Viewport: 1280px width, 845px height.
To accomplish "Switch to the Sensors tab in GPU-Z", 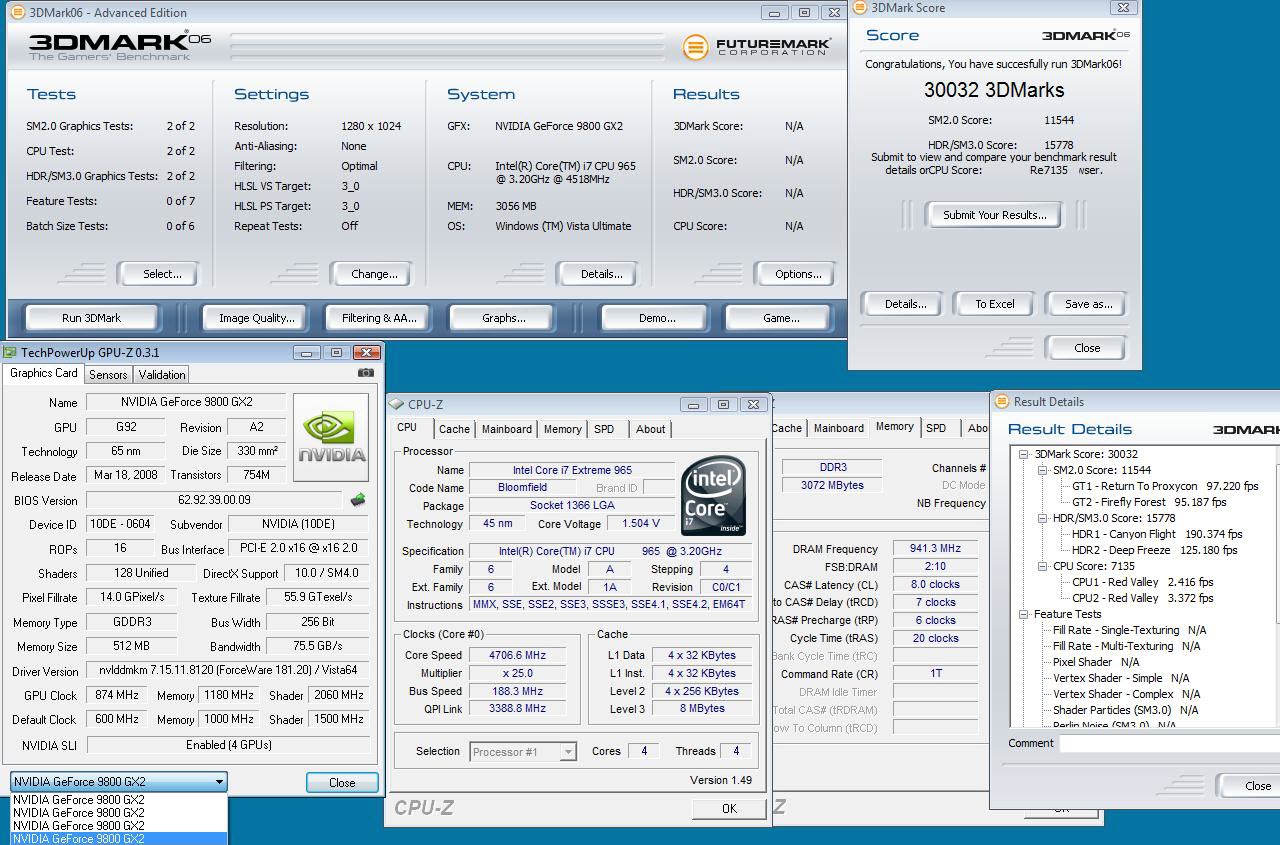I will point(108,375).
